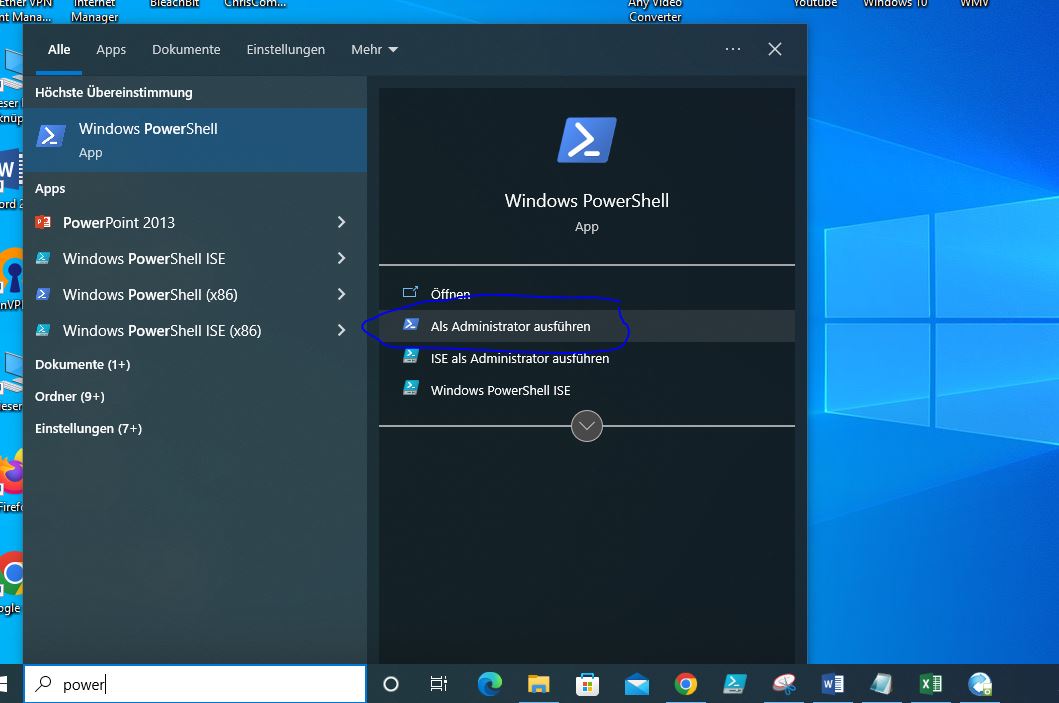Open Task View in taskbar
This screenshot has width=1059, height=703.
point(438,684)
